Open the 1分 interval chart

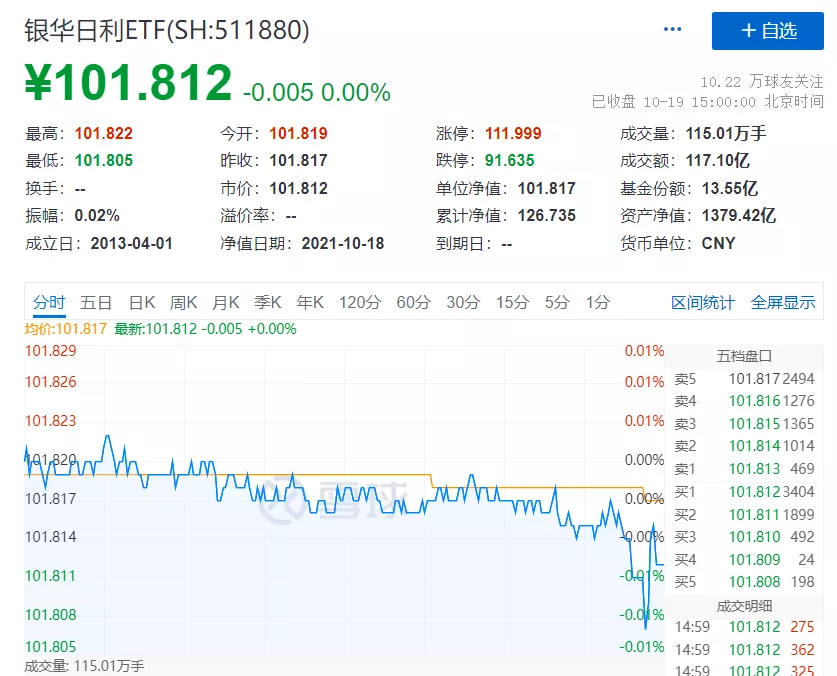pos(598,302)
